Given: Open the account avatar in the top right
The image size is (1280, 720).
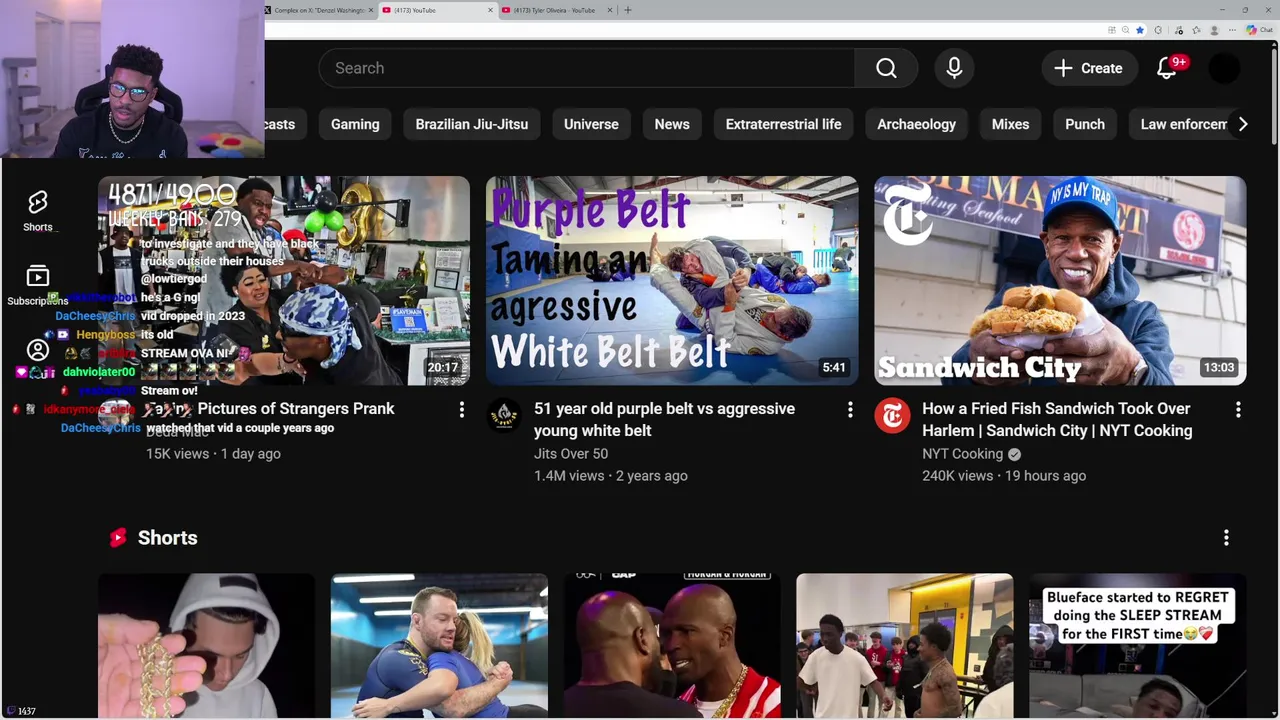Looking at the screenshot, I should tap(1224, 68).
